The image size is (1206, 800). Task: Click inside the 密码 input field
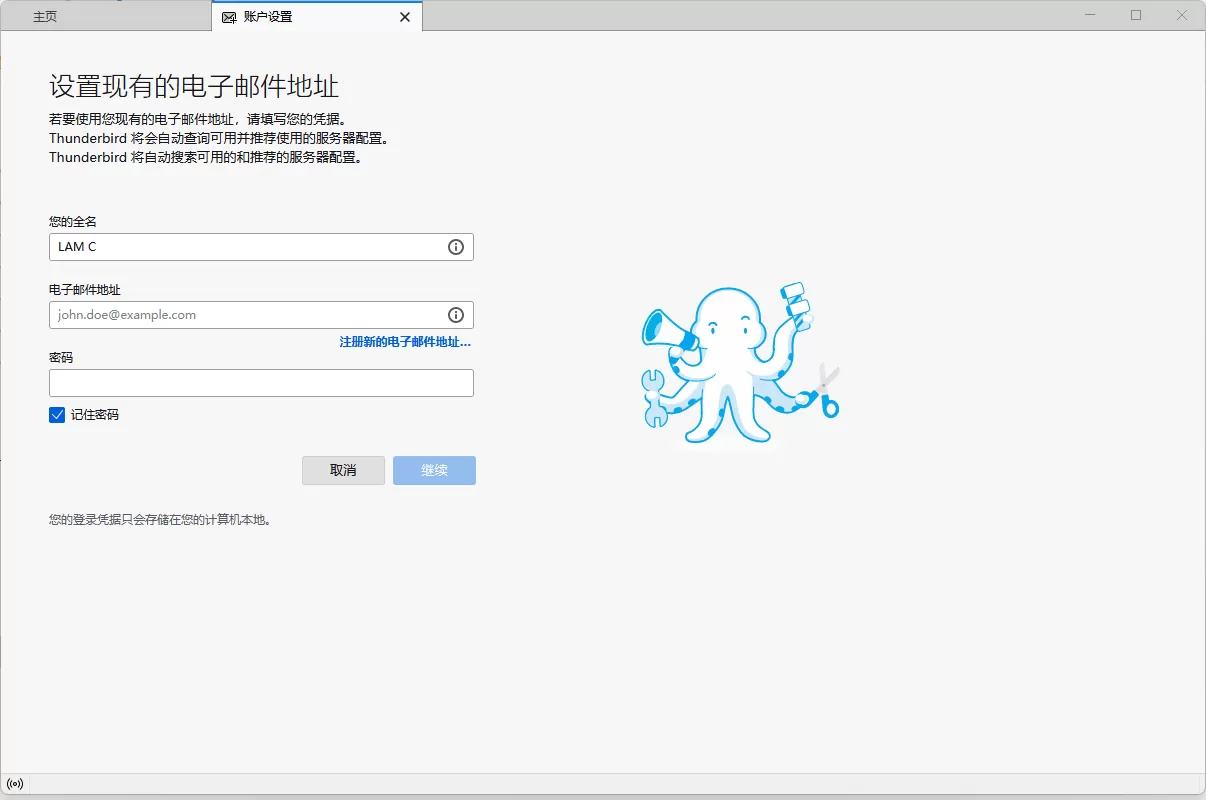261,382
